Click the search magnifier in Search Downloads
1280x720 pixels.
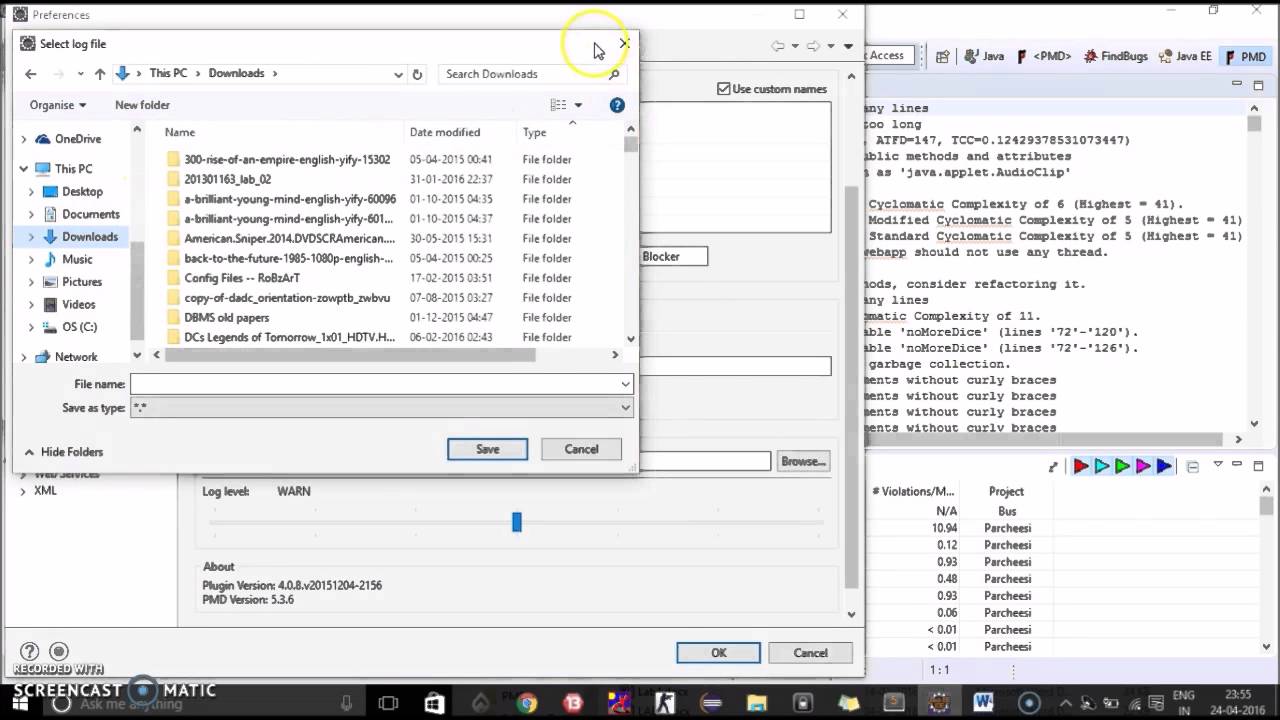[614, 74]
